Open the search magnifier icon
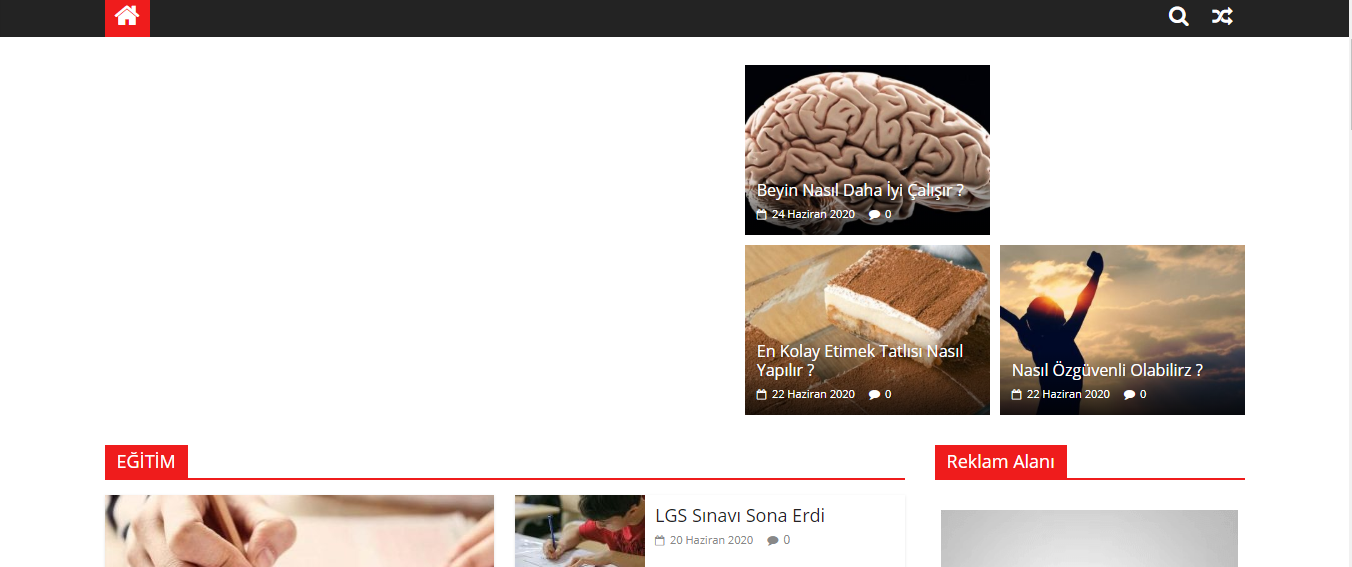This screenshot has width=1352, height=567. pyautogui.click(x=1179, y=17)
